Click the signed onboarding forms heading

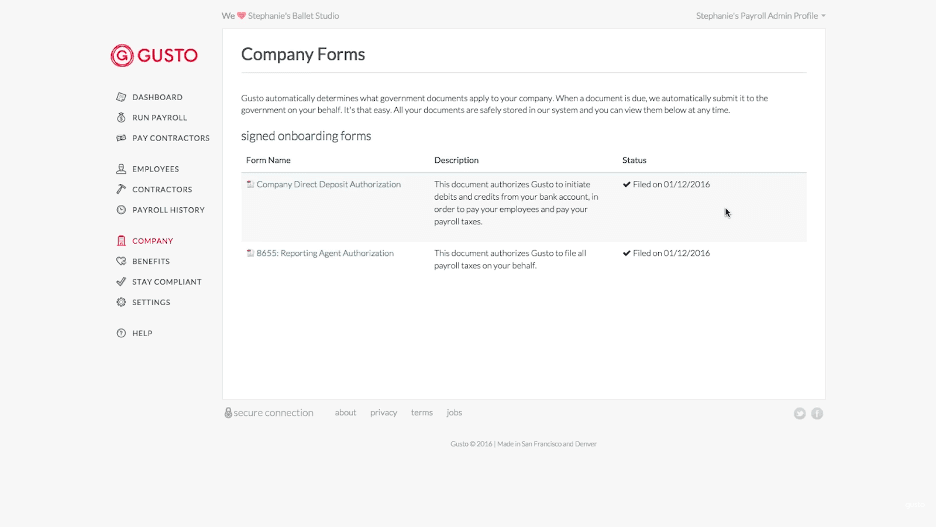(306, 136)
